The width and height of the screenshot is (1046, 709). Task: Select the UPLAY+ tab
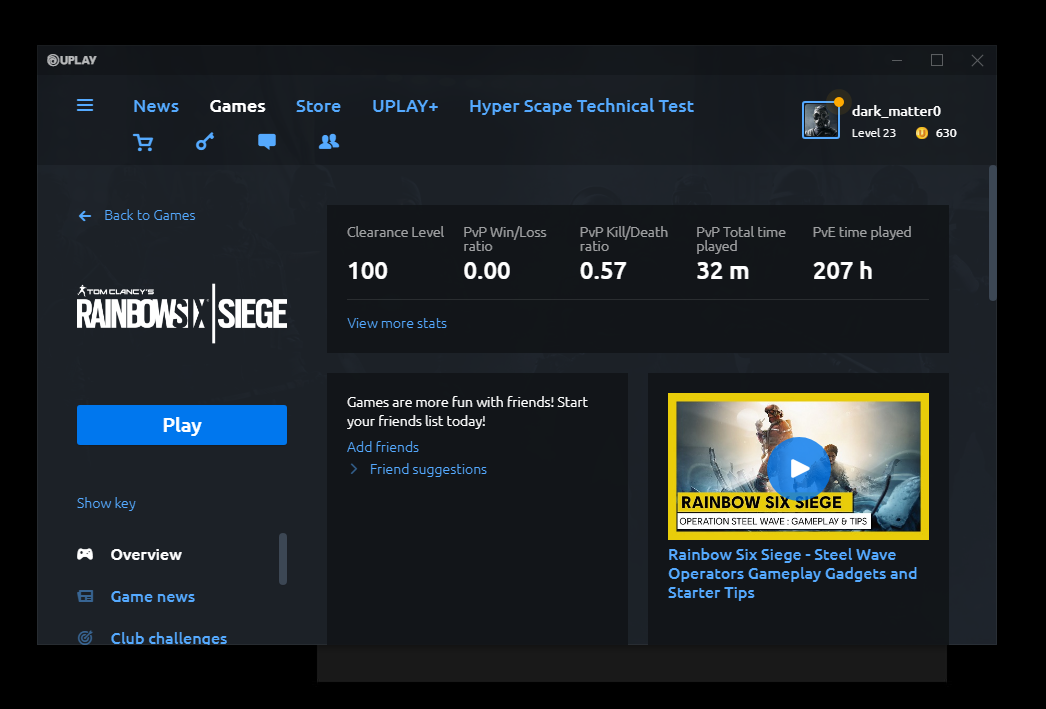click(x=405, y=106)
